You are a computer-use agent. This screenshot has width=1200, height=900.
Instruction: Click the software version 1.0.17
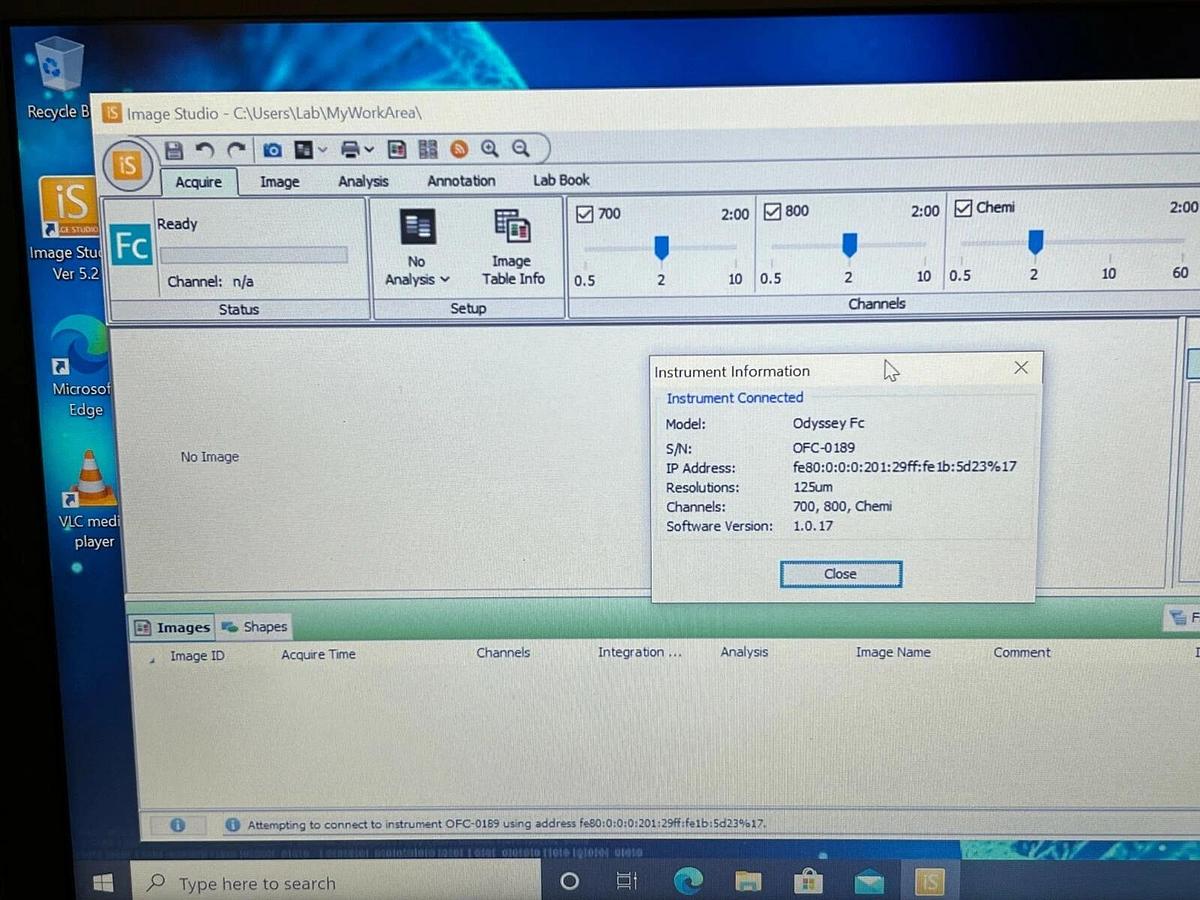click(x=813, y=526)
